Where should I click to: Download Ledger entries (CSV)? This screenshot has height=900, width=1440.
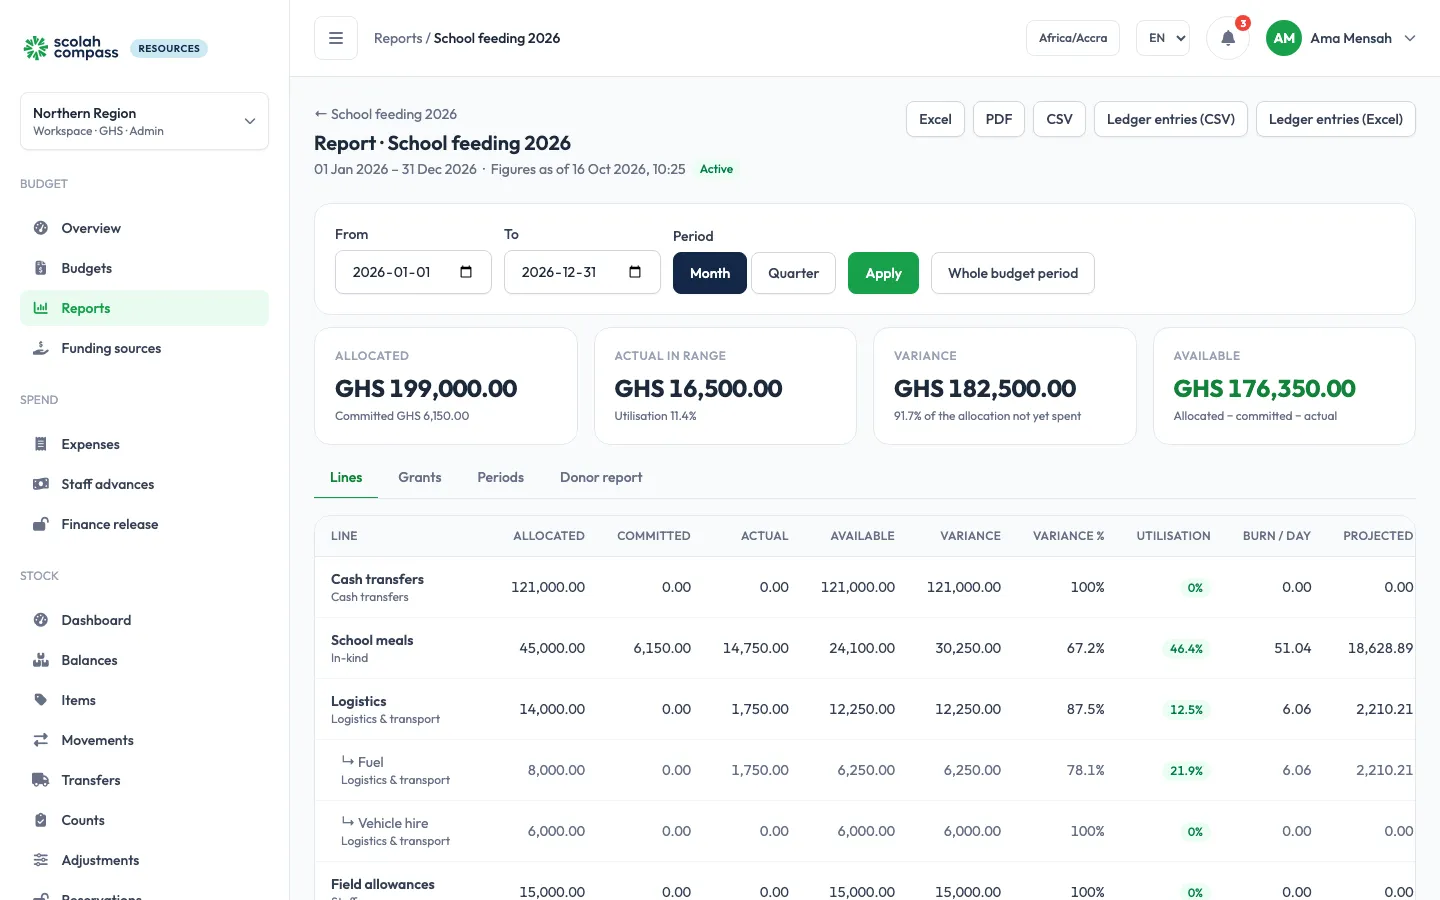click(1171, 119)
